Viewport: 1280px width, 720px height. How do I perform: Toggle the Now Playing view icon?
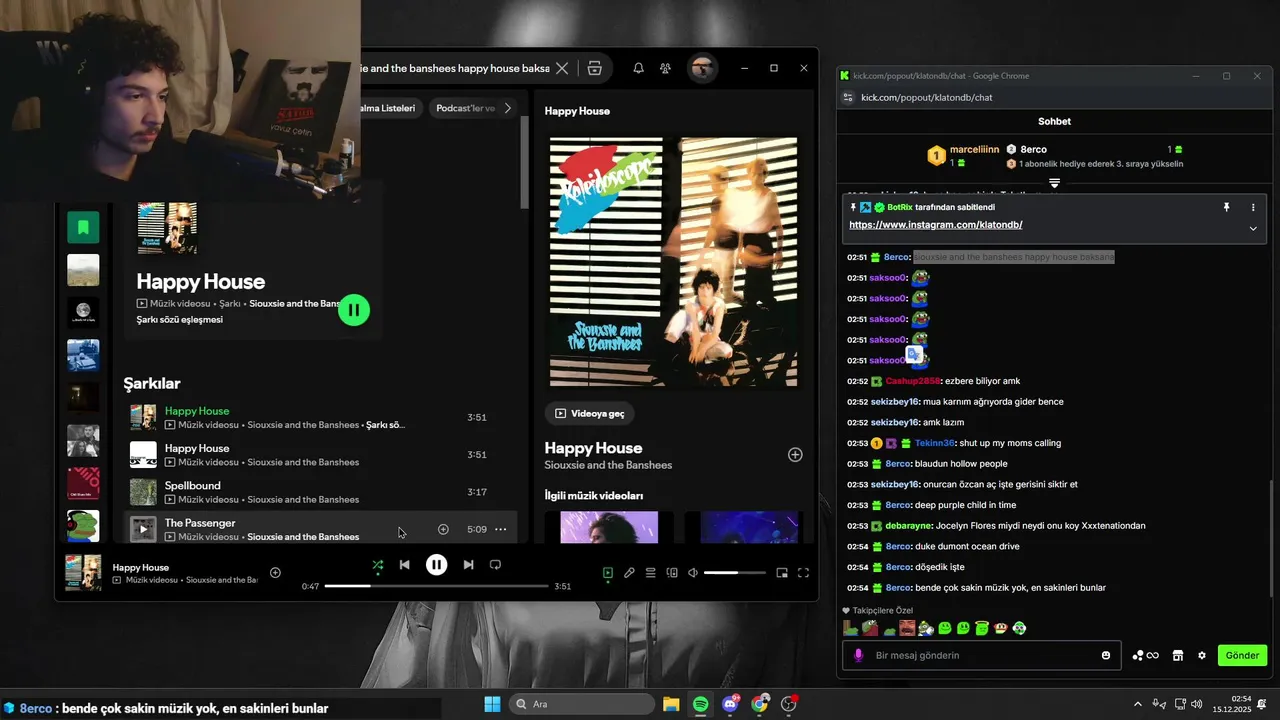pos(607,573)
